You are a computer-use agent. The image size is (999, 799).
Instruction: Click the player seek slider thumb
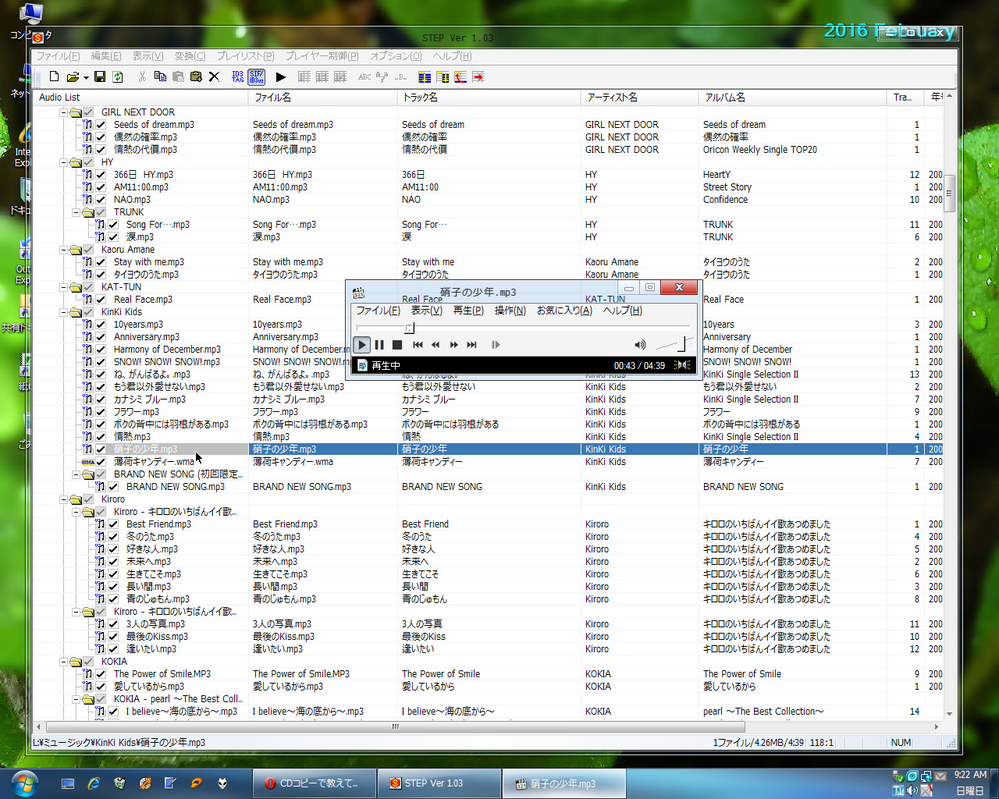click(x=409, y=328)
